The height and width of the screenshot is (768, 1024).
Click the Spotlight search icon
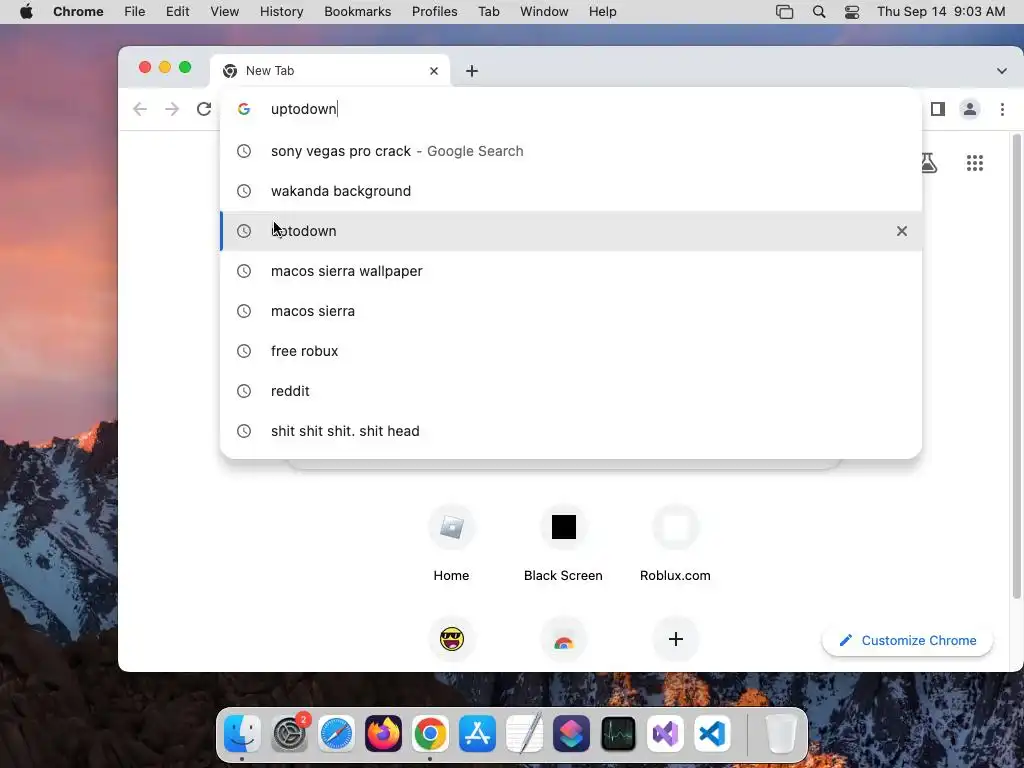(819, 12)
